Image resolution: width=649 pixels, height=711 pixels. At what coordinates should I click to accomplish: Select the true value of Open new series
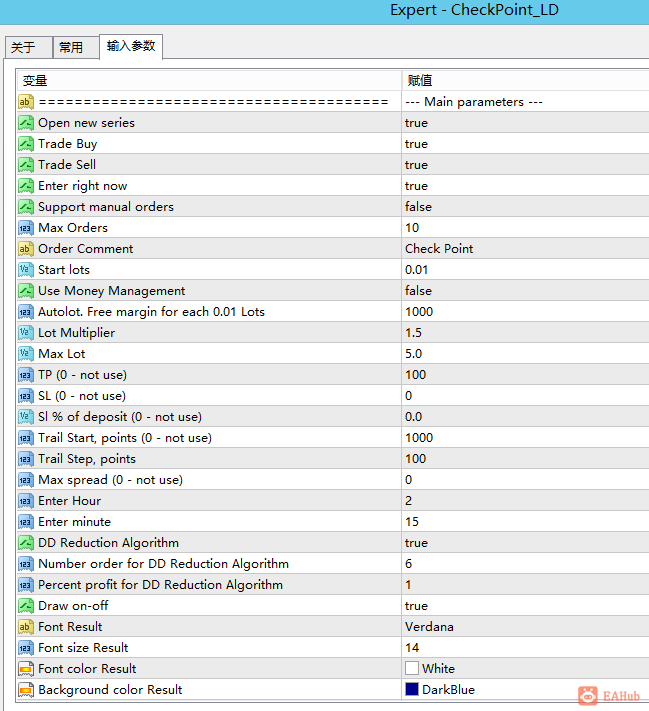pos(416,123)
